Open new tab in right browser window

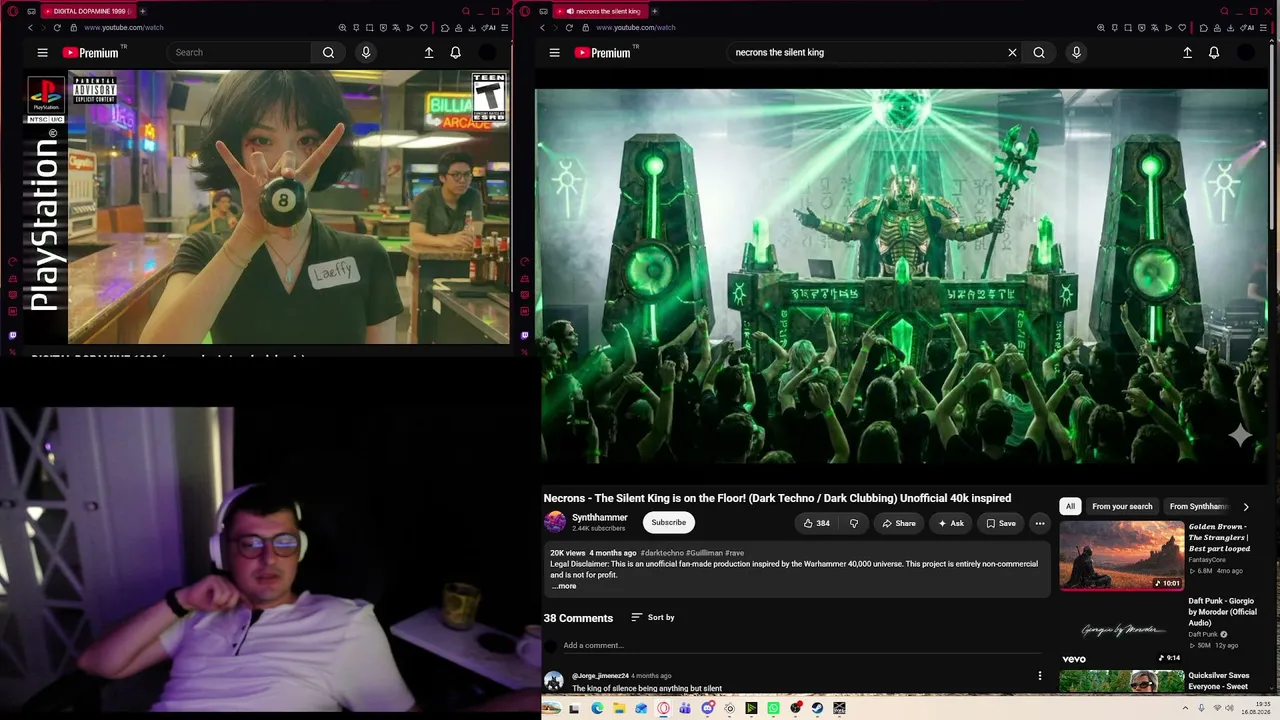coord(655,11)
